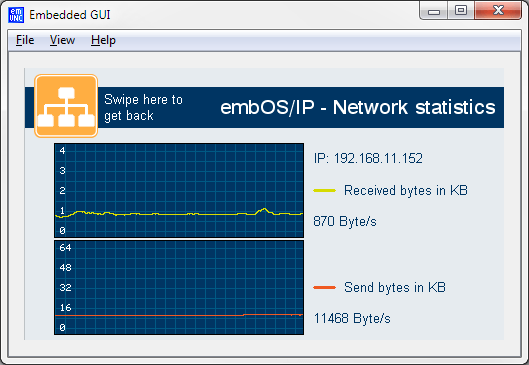
Task: Minimize the Embedded GUI window
Action: [434, 10]
